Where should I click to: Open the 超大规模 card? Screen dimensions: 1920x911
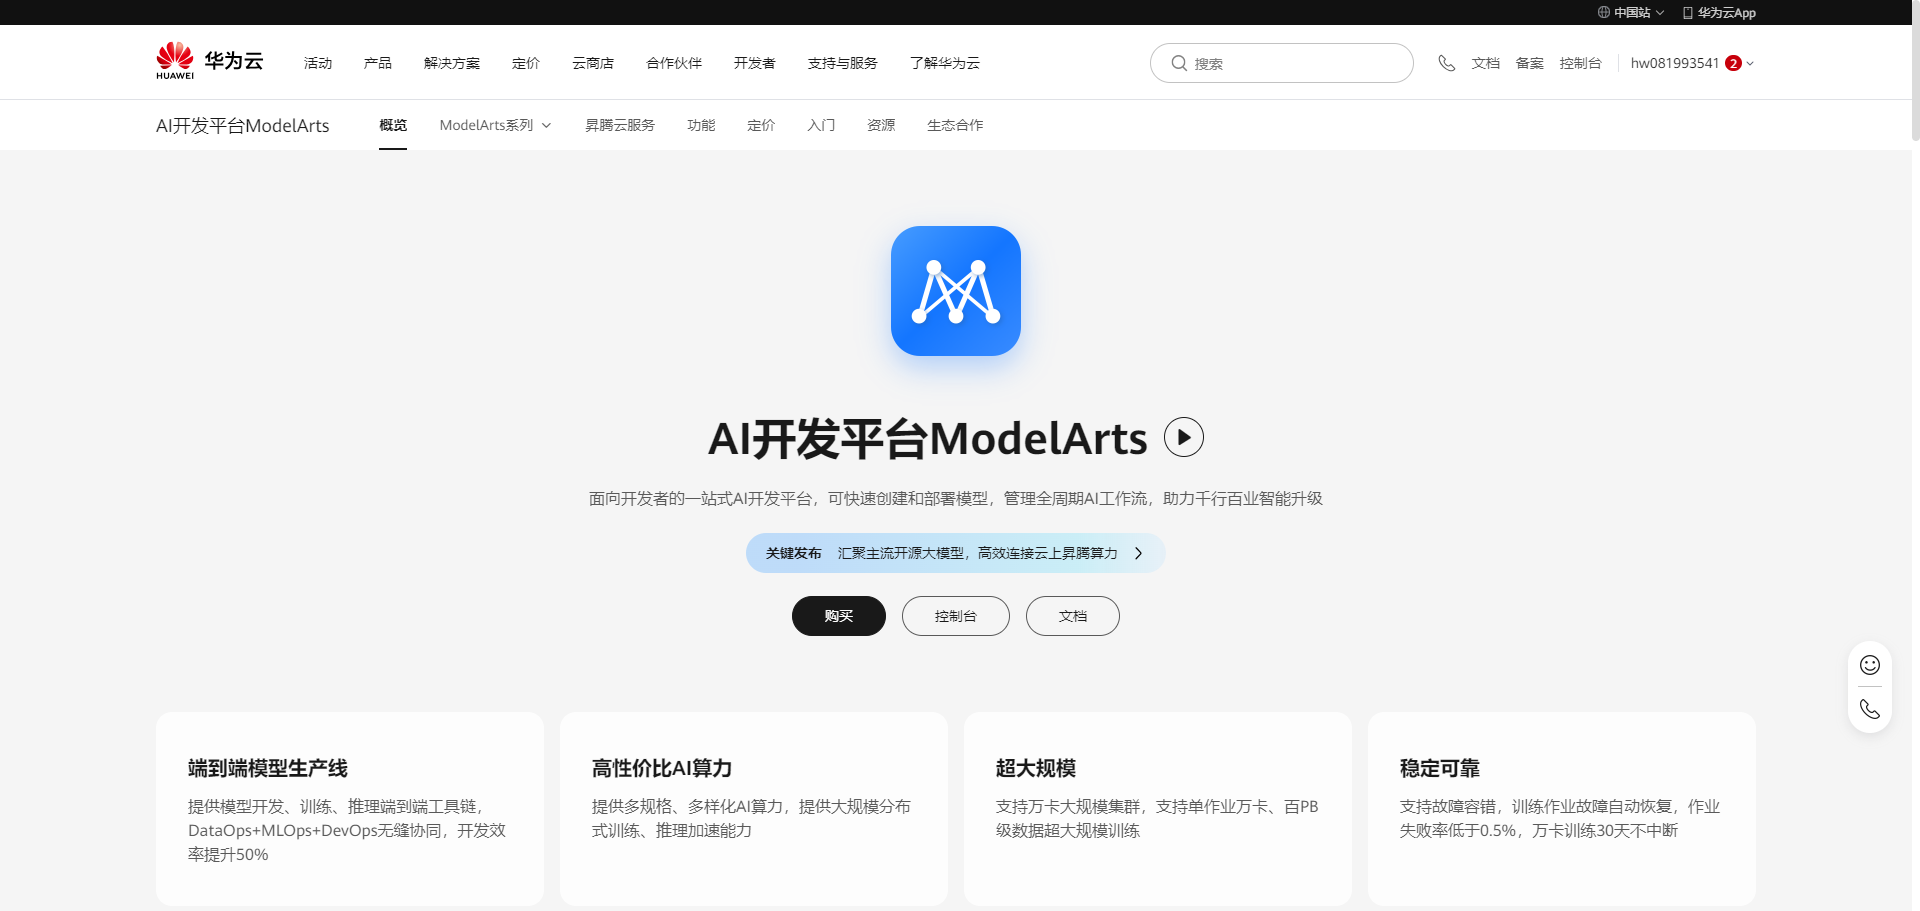(x=1158, y=809)
